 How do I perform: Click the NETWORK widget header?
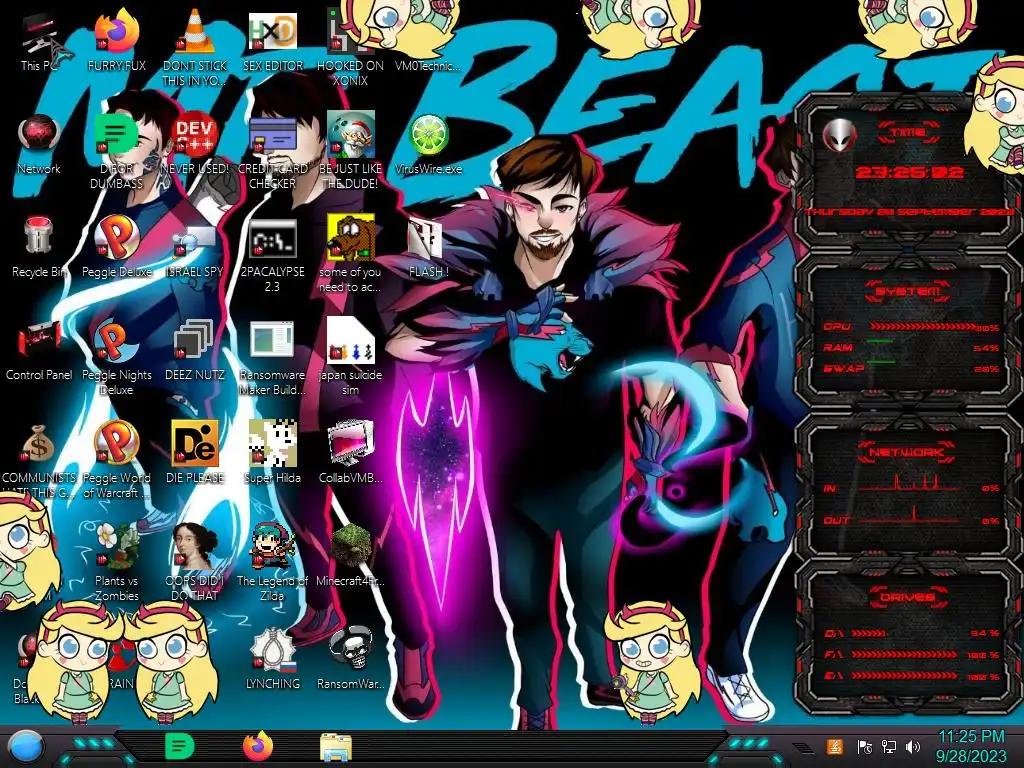pyautogui.click(x=908, y=451)
